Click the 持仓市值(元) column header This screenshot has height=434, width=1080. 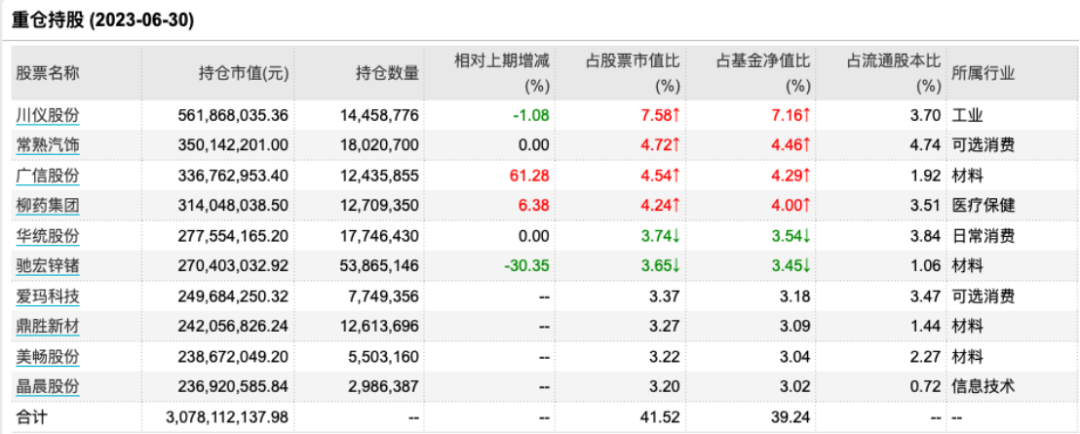pyautogui.click(x=243, y=73)
